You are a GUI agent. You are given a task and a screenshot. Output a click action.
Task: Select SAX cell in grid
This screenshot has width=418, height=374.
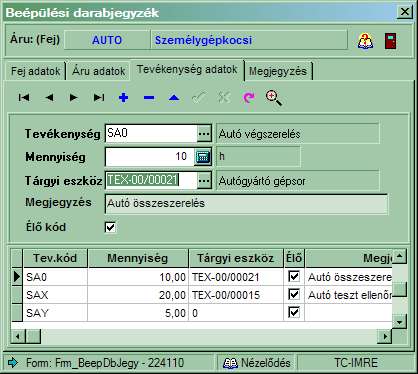[x=55, y=295]
